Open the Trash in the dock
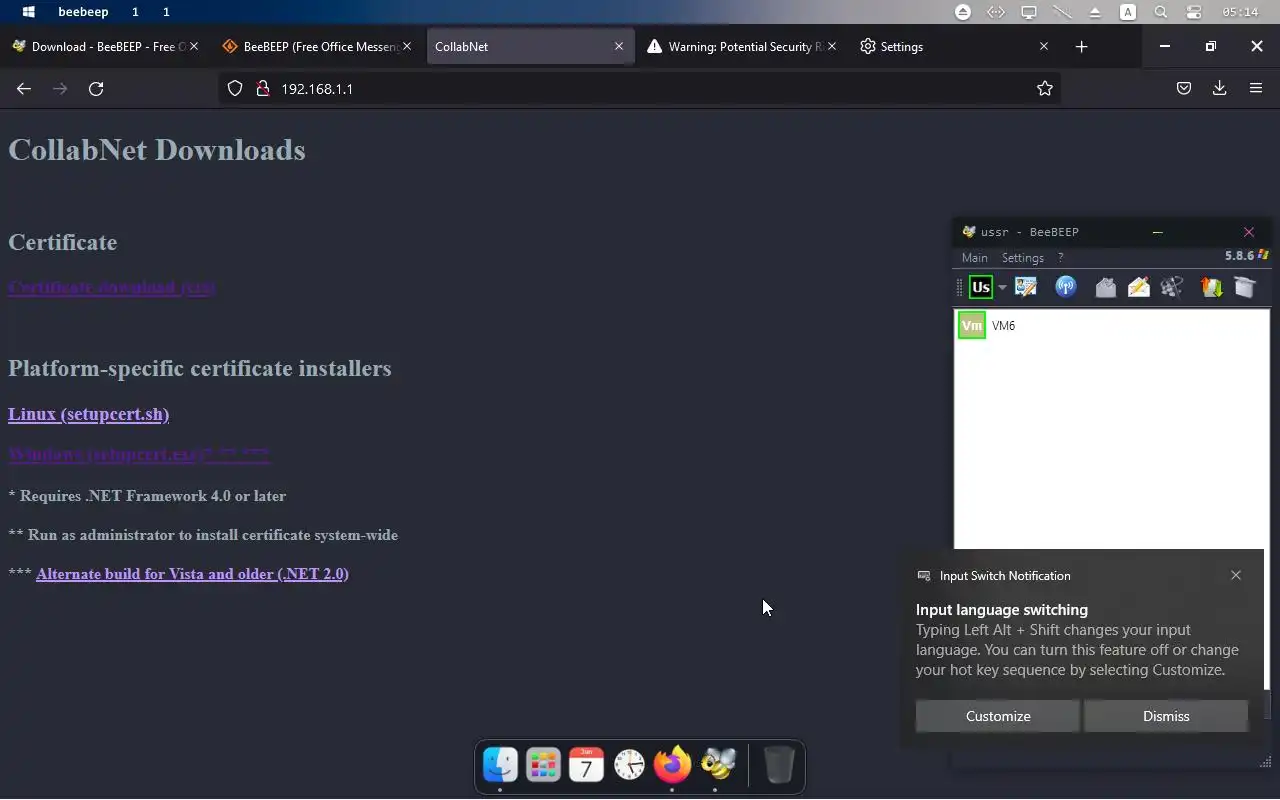 [779, 765]
